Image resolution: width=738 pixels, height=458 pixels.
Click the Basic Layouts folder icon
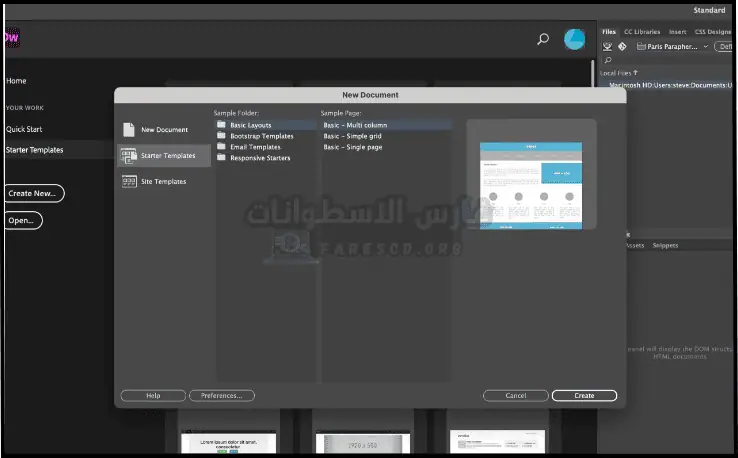tap(221, 125)
